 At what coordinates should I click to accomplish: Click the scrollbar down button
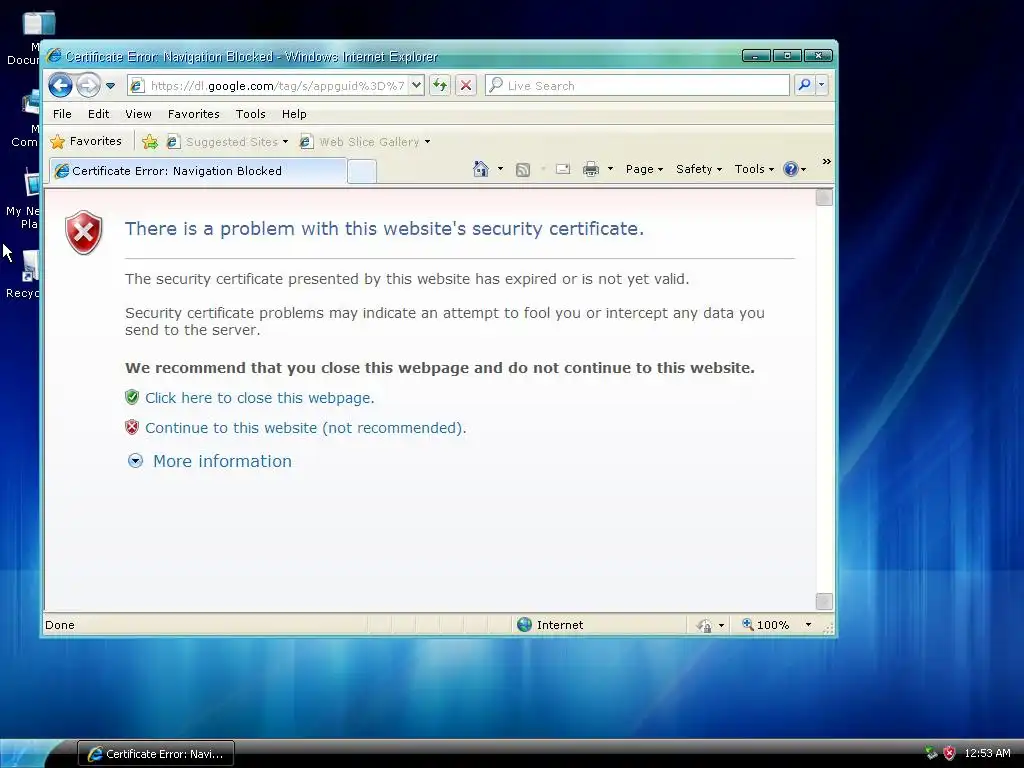824,601
